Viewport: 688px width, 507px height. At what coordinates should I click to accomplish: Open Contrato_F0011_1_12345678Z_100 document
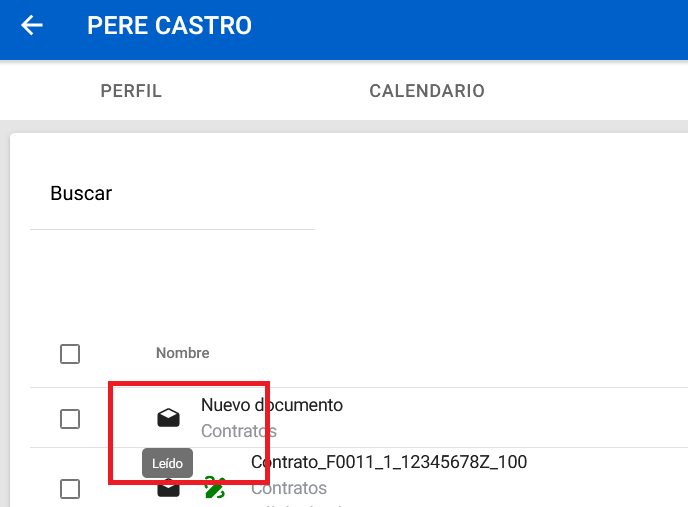(x=388, y=462)
